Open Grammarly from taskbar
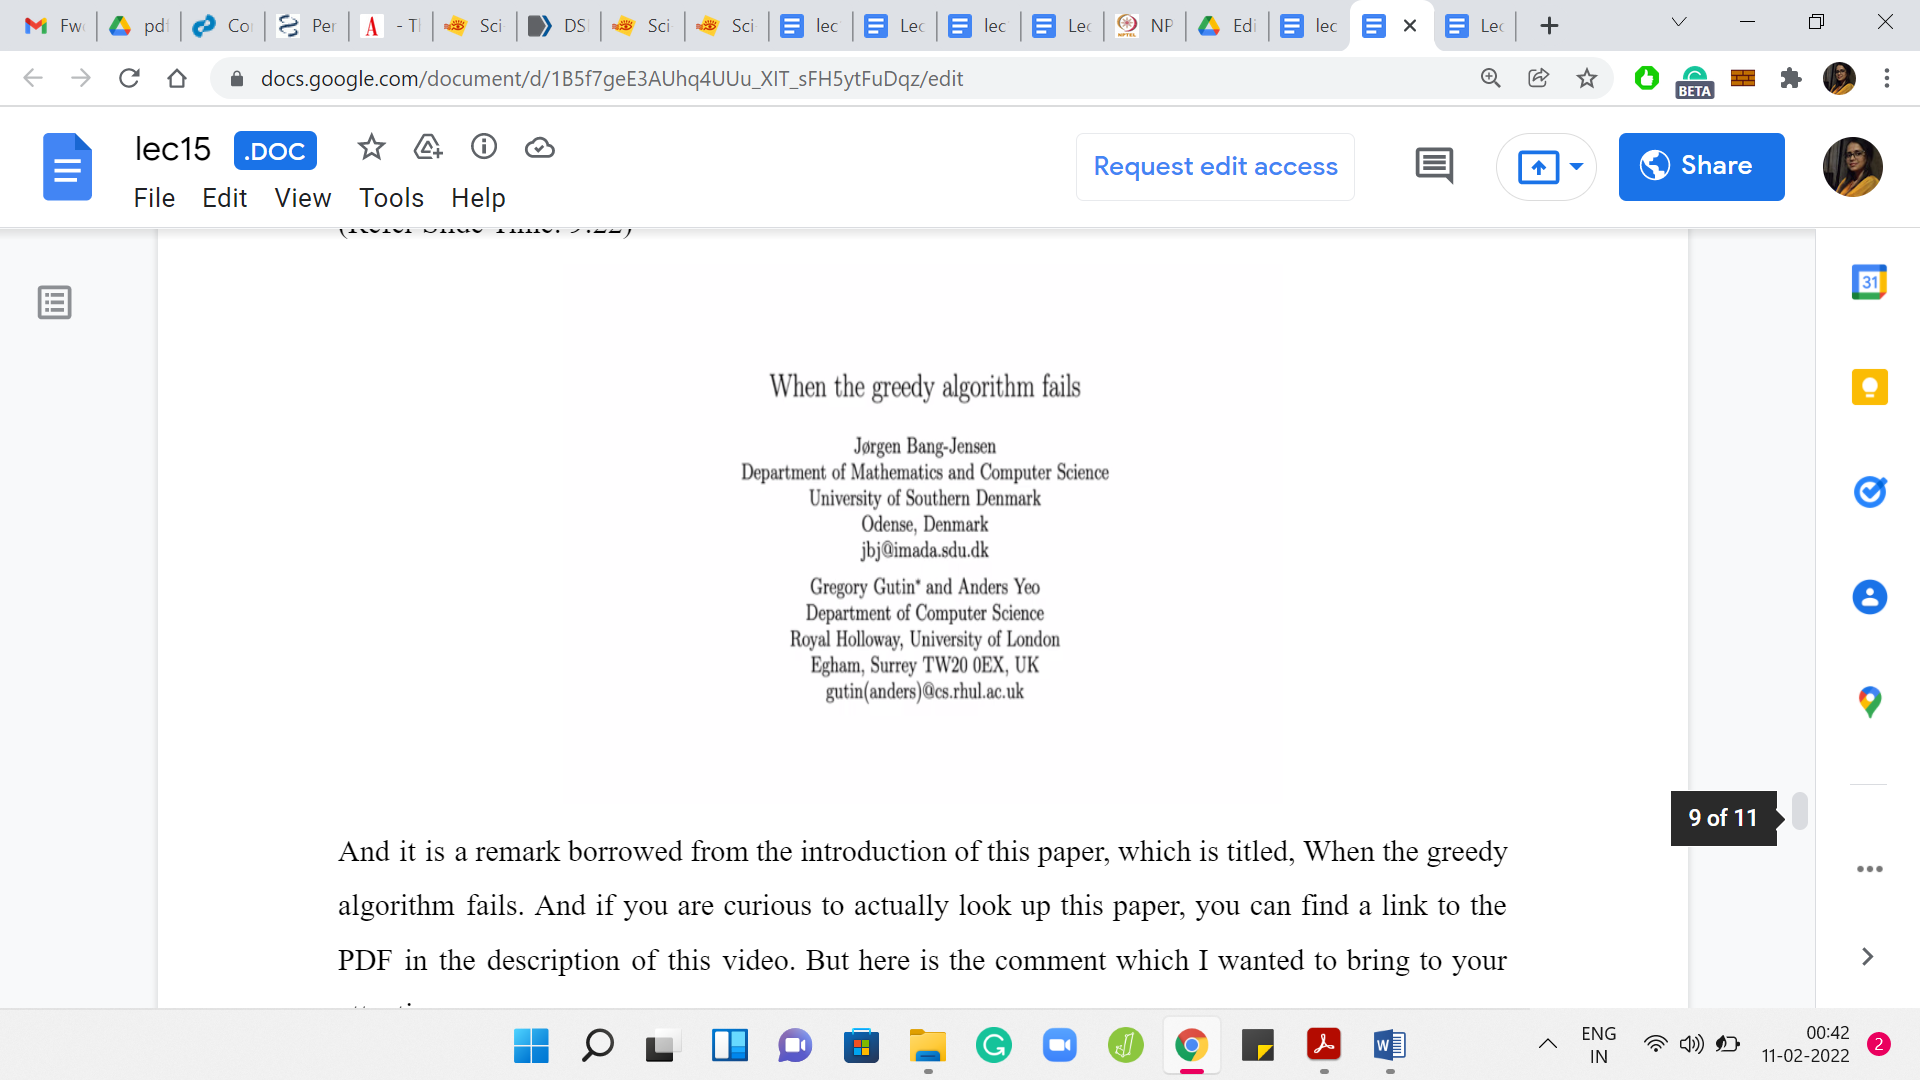Viewport: 1920px width, 1080px height. tap(993, 1046)
